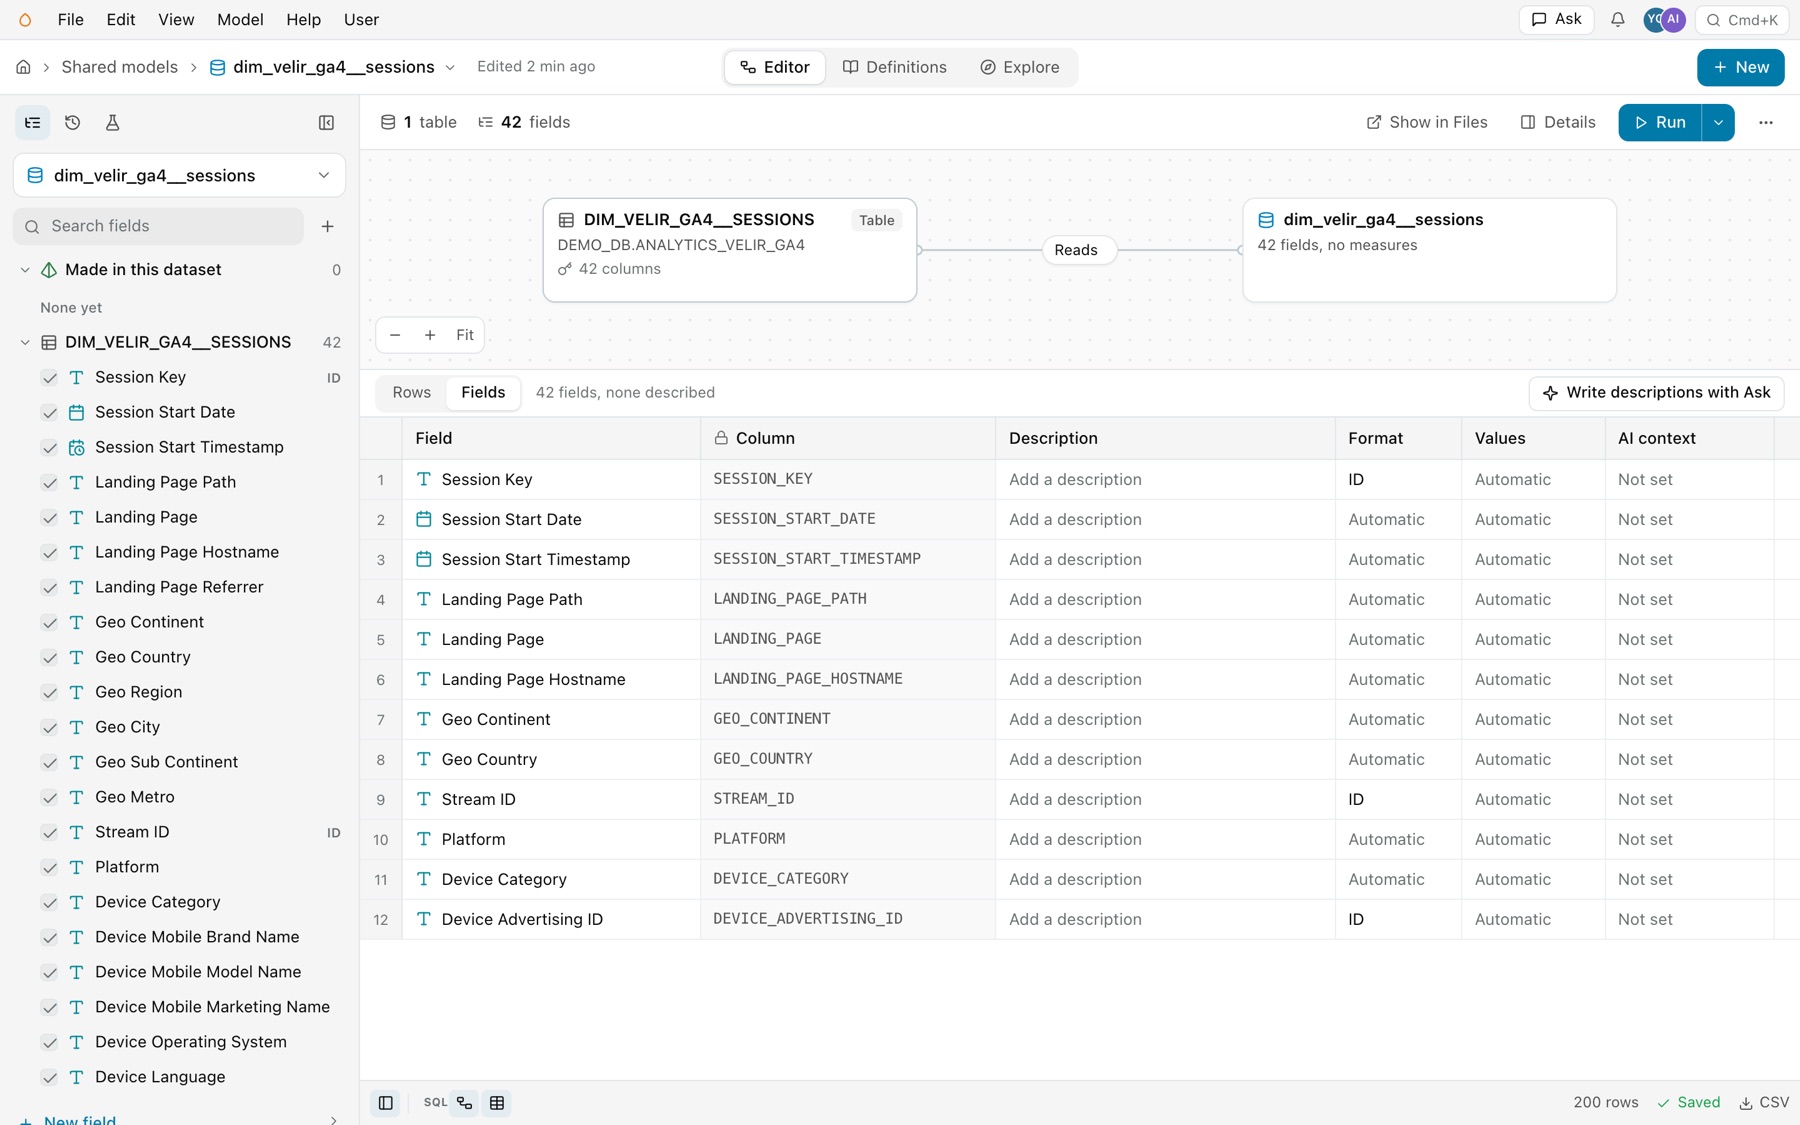1800x1125 pixels.
Task: Go to home via house icon
Action: pos(23,67)
